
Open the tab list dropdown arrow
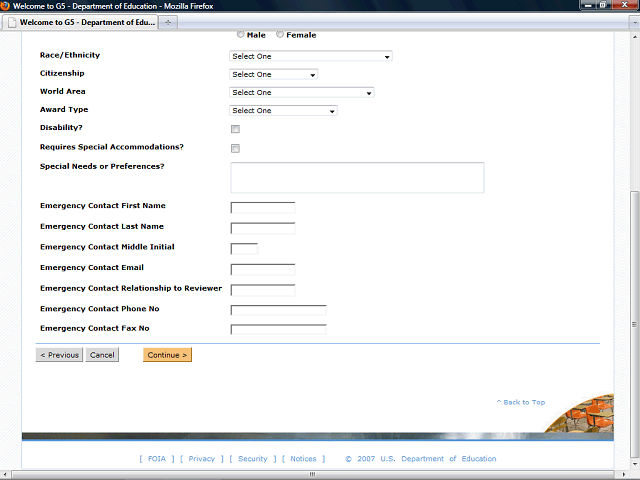point(635,23)
